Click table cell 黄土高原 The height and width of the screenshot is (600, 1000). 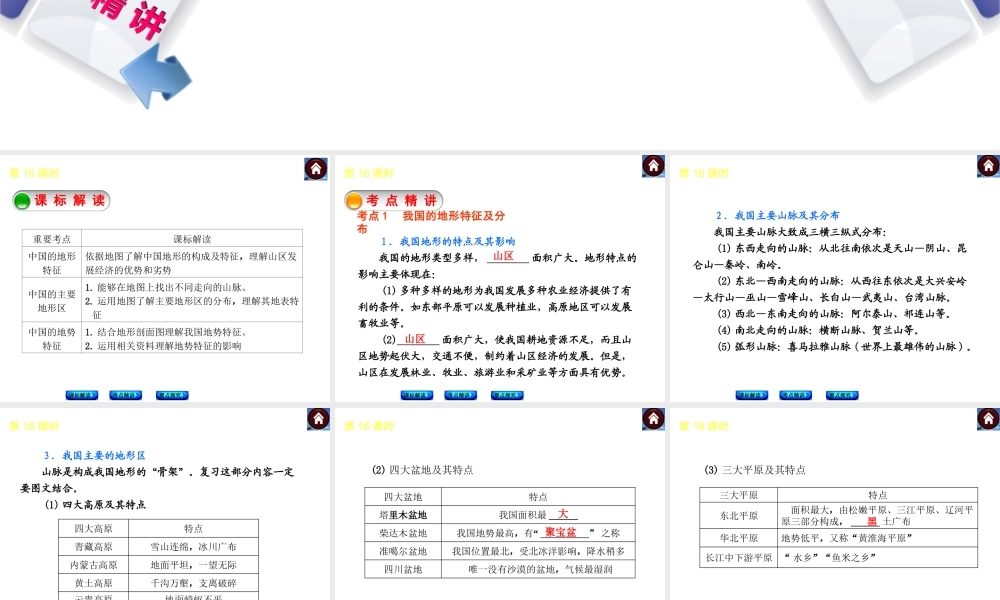click(93, 583)
